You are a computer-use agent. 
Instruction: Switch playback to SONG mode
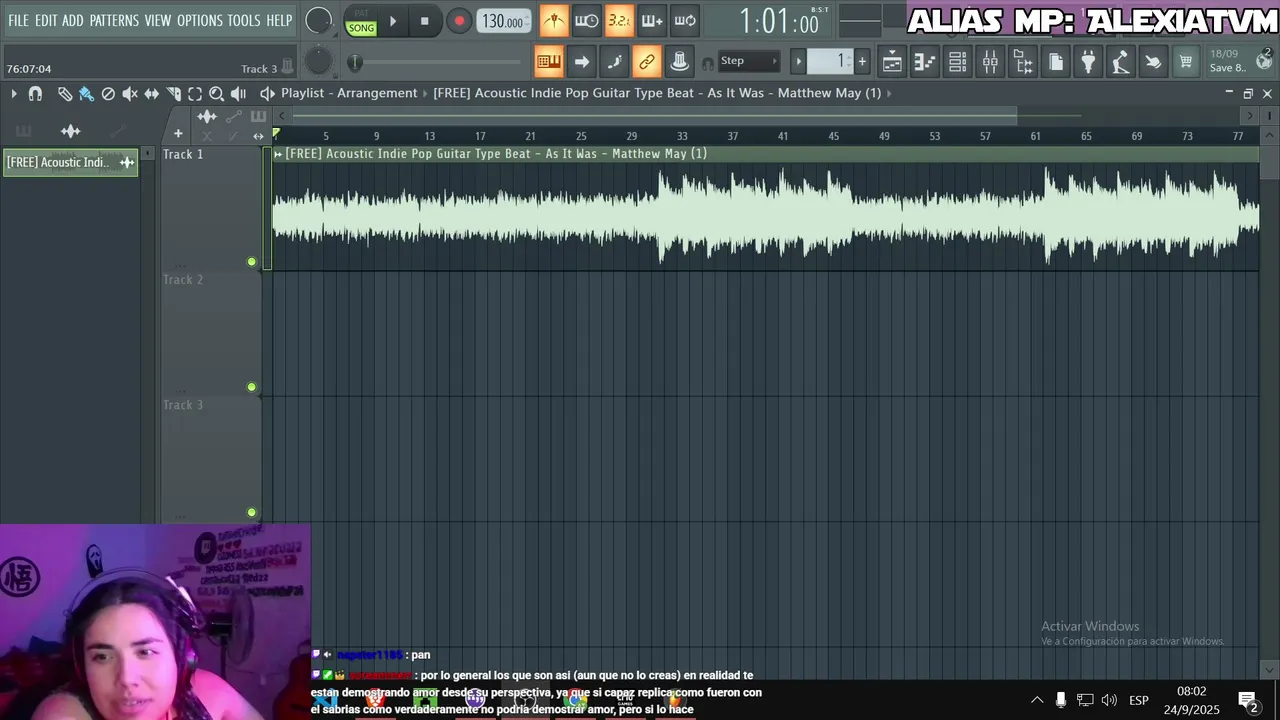point(361,28)
